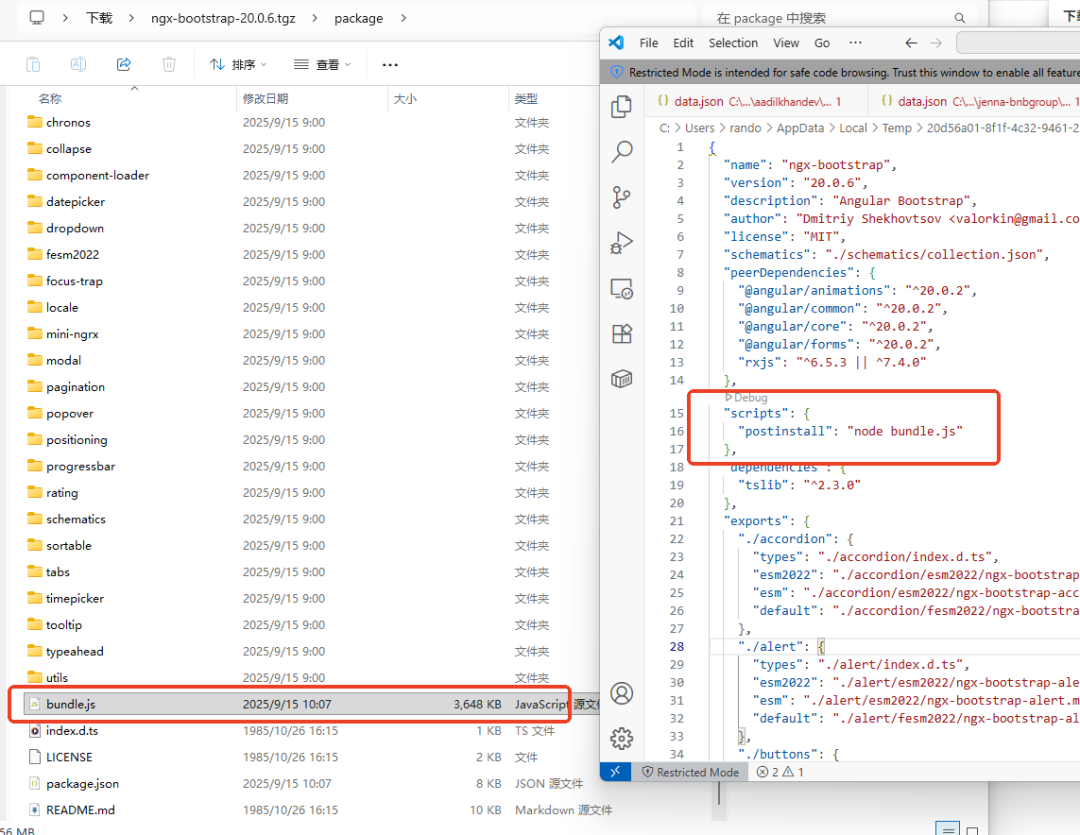Open the File menu in VS Code
Screen dimensions: 1080x835
(648, 43)
